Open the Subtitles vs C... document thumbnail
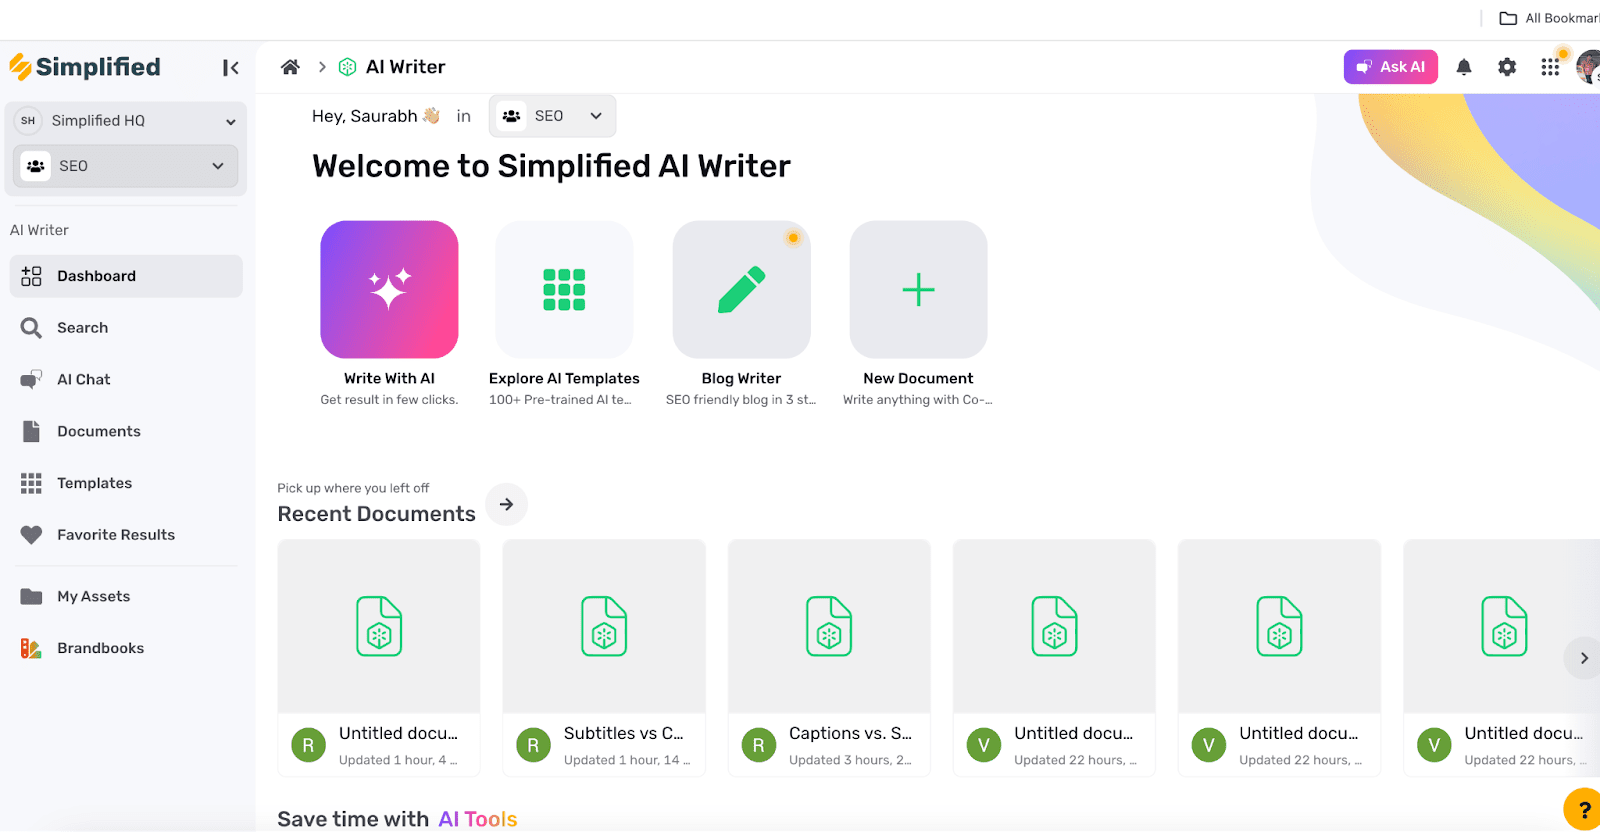 tap(604, 627)
